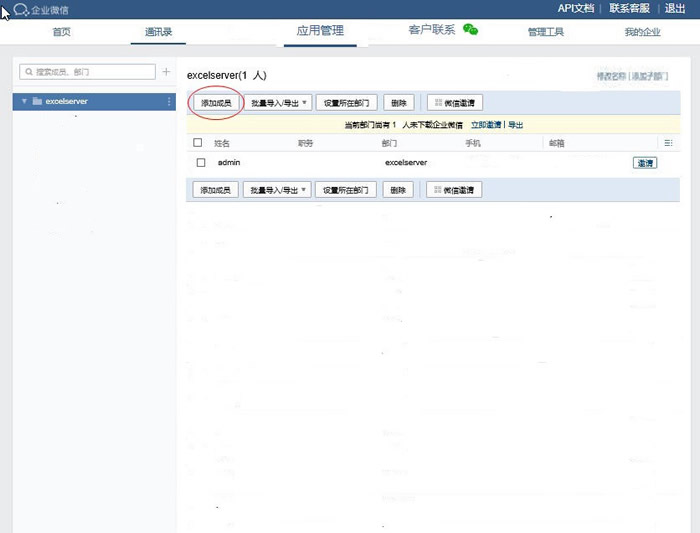Viewport: 700px width, 533px height.
Task: Tick the checkbox for the admin row
Action: click(x=201, y=162)
